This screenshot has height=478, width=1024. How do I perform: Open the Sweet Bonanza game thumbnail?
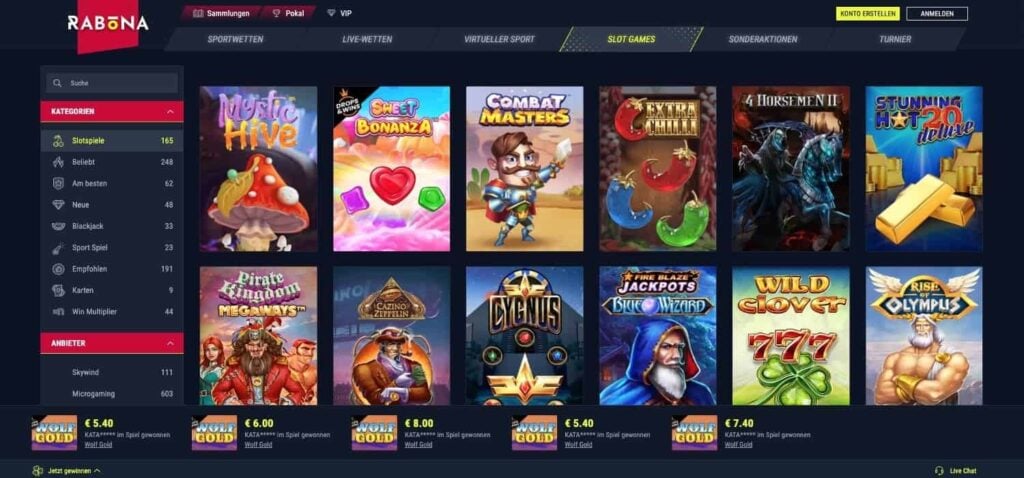(x=391, y=168)
